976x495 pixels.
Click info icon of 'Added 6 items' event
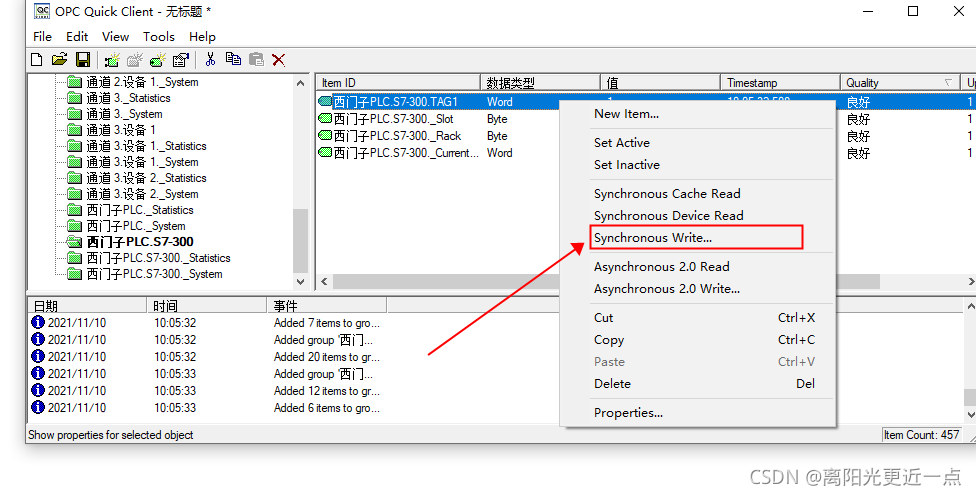coord(38,407)
